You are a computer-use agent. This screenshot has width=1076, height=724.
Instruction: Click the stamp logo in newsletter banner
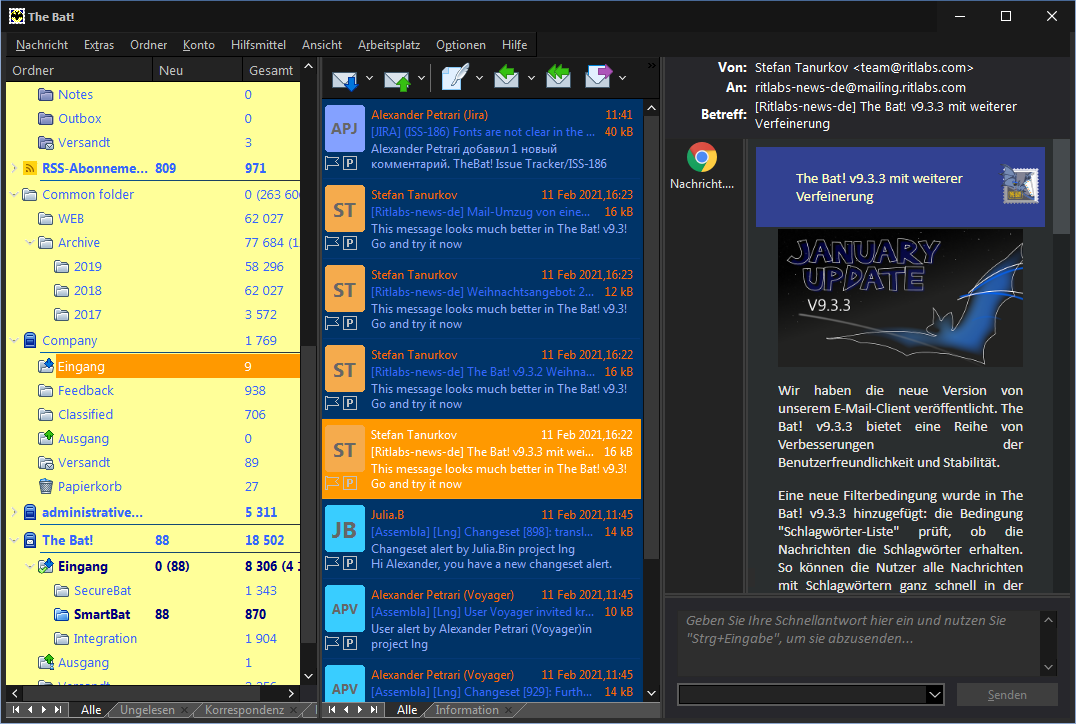point(1020,186)
